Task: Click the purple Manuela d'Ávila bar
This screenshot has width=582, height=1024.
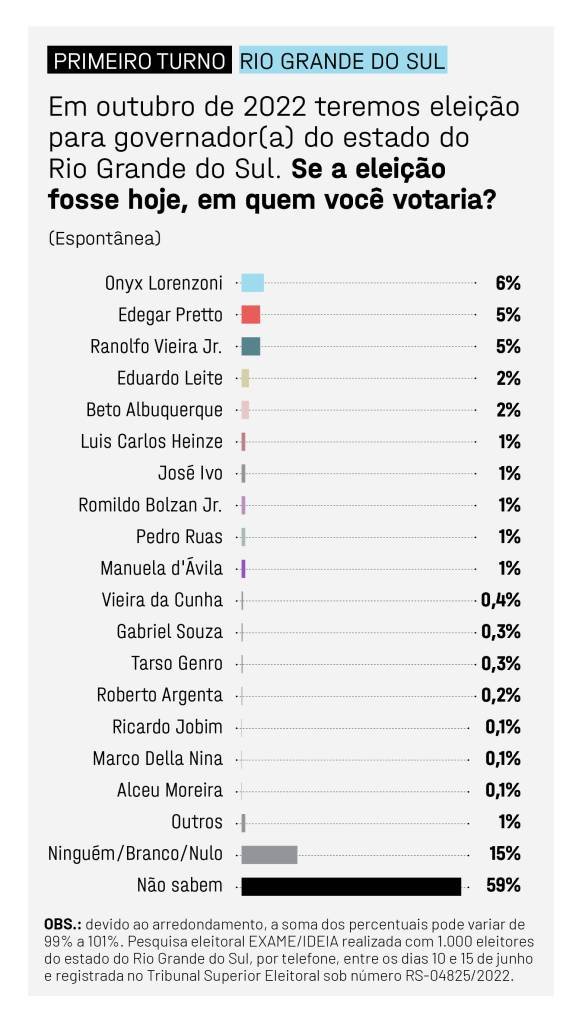Action: point(244,568)
